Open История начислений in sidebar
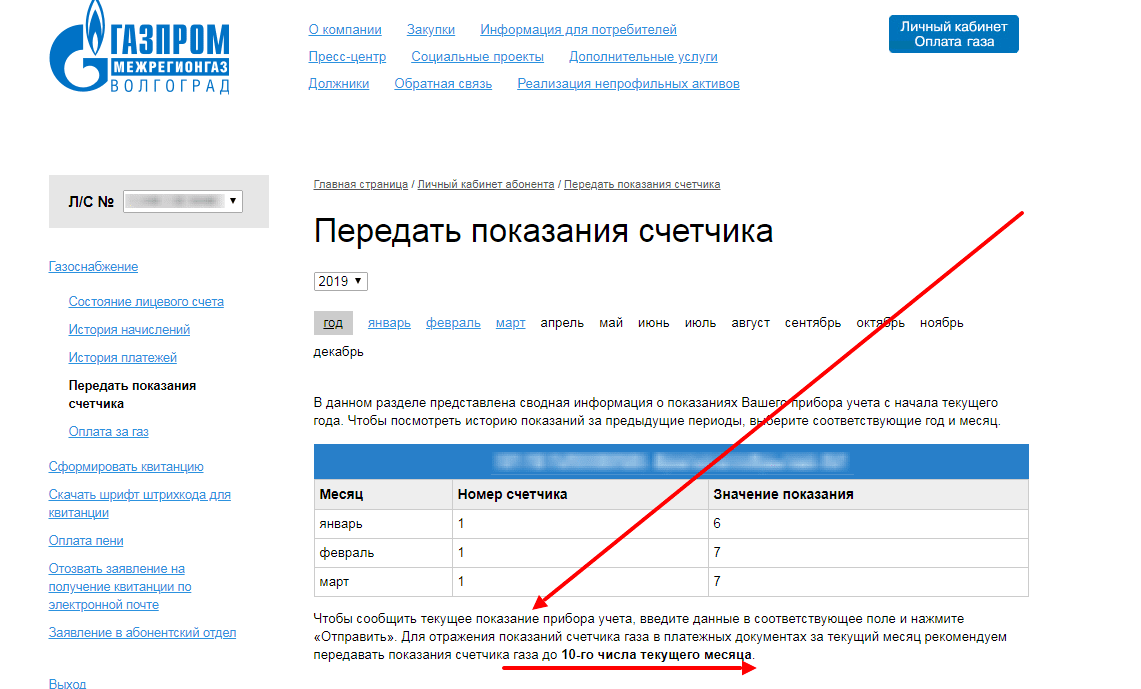1141x689 pixels. [130, 330]
